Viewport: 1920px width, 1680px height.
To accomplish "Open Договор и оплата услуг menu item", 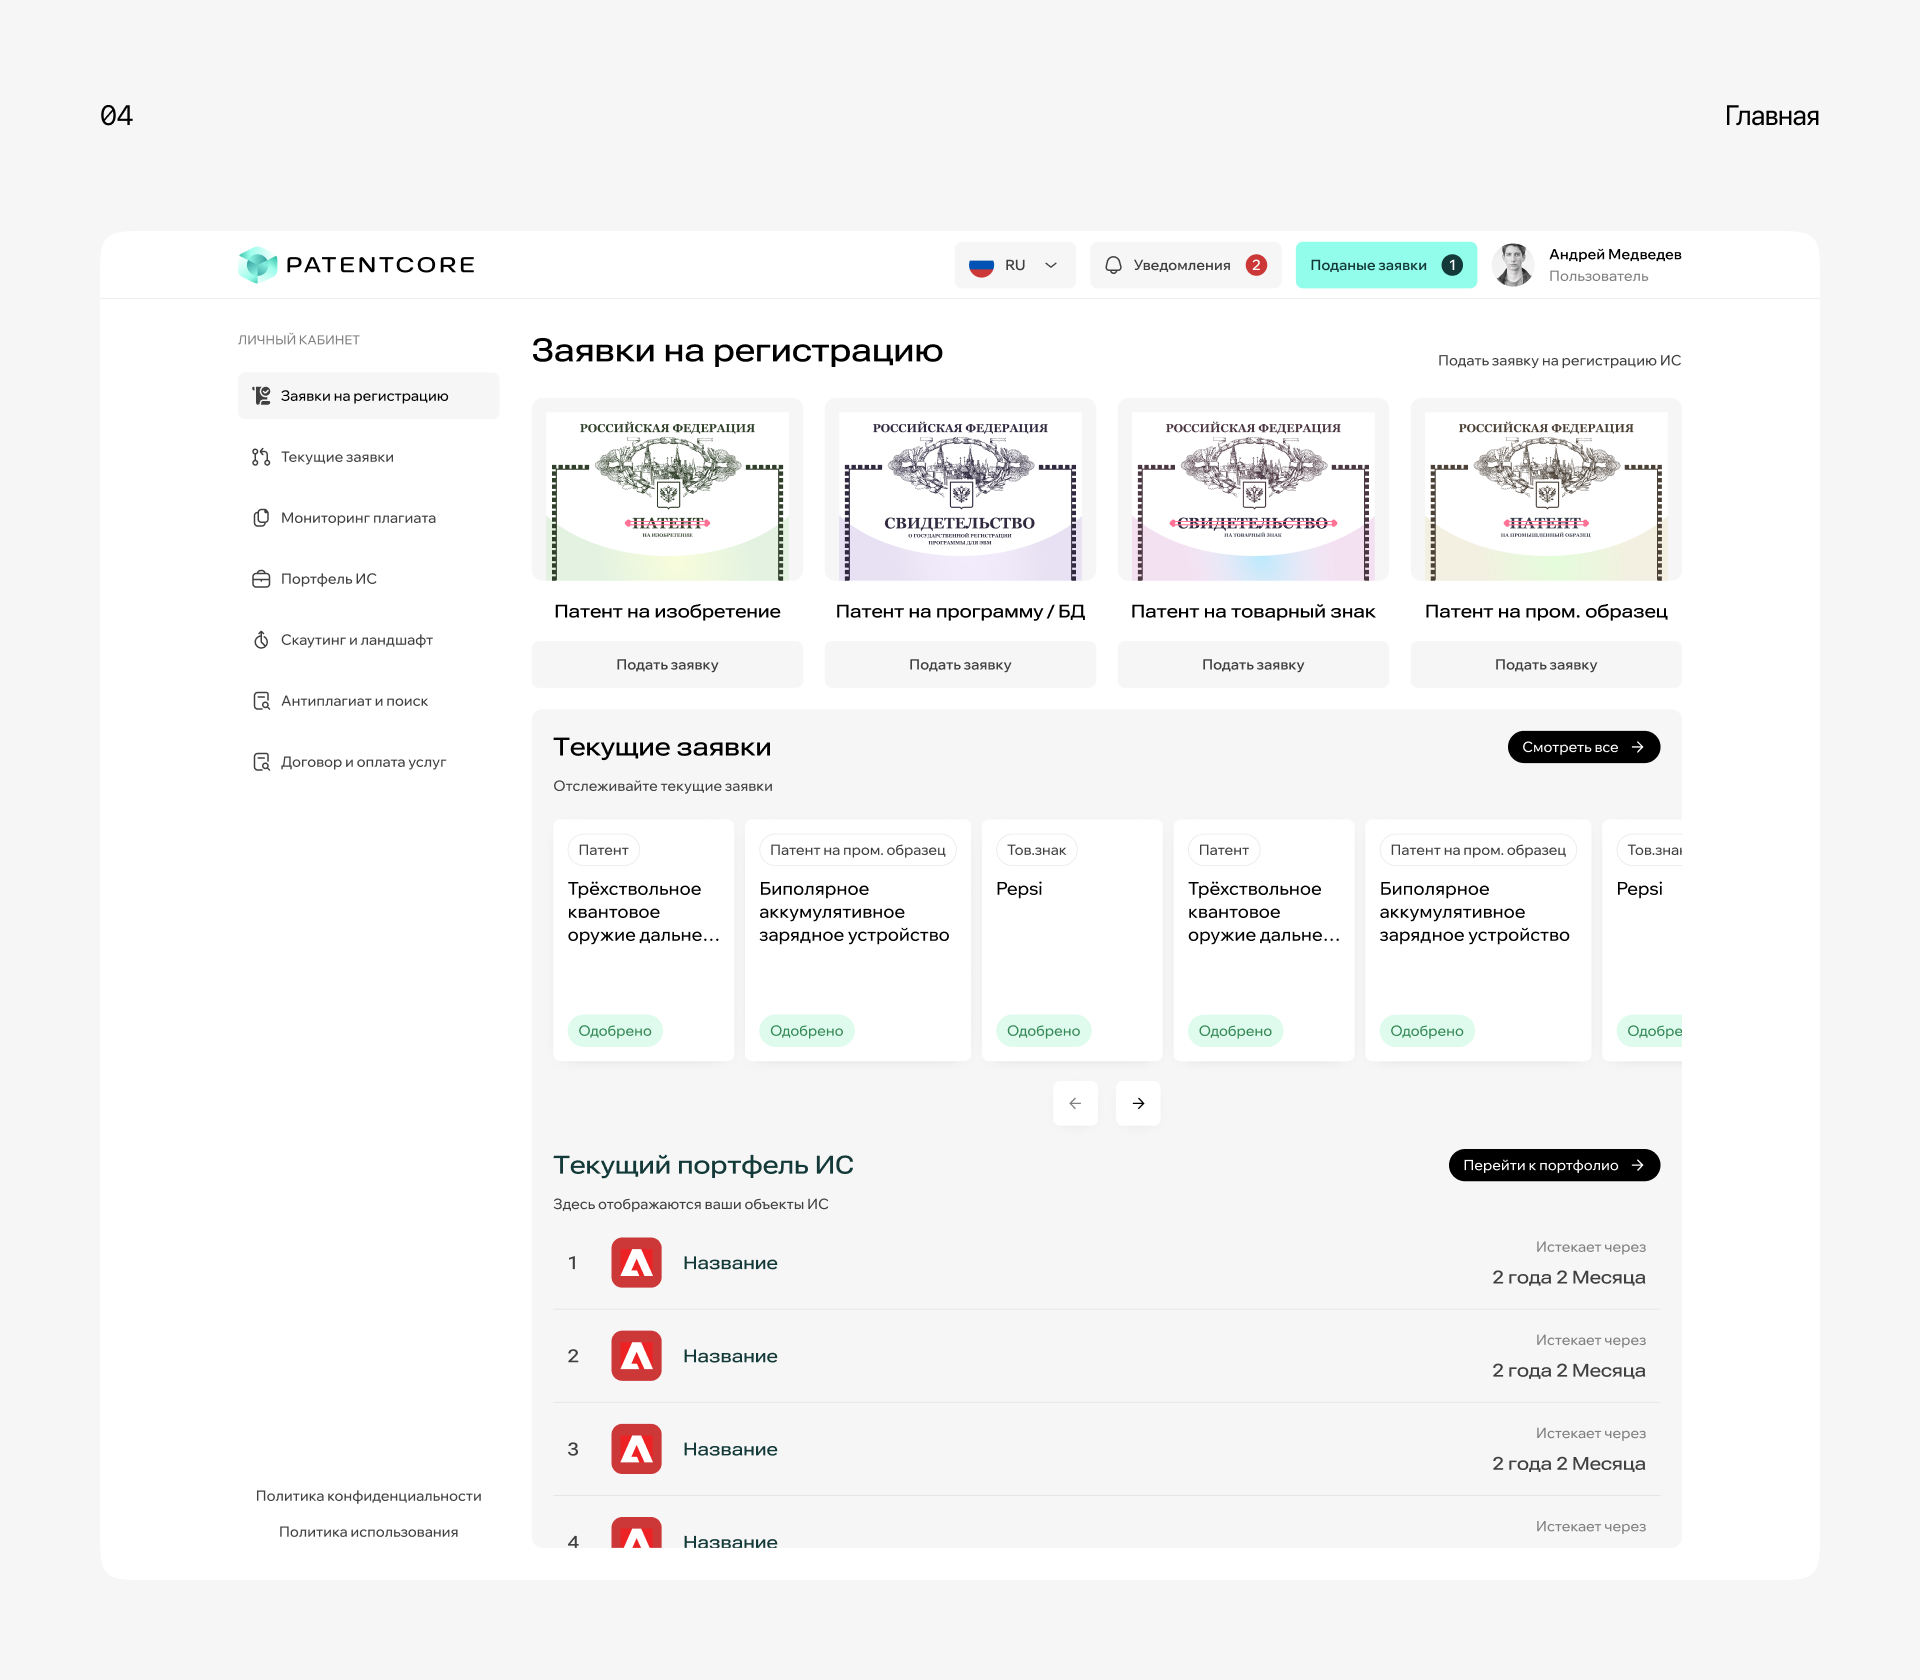I will point(363,762).
